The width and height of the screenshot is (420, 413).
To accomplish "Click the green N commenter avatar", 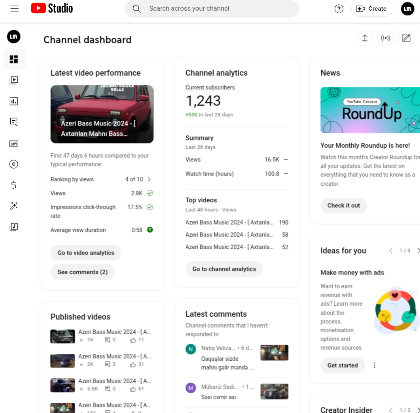I will click(x=191, y=349).
